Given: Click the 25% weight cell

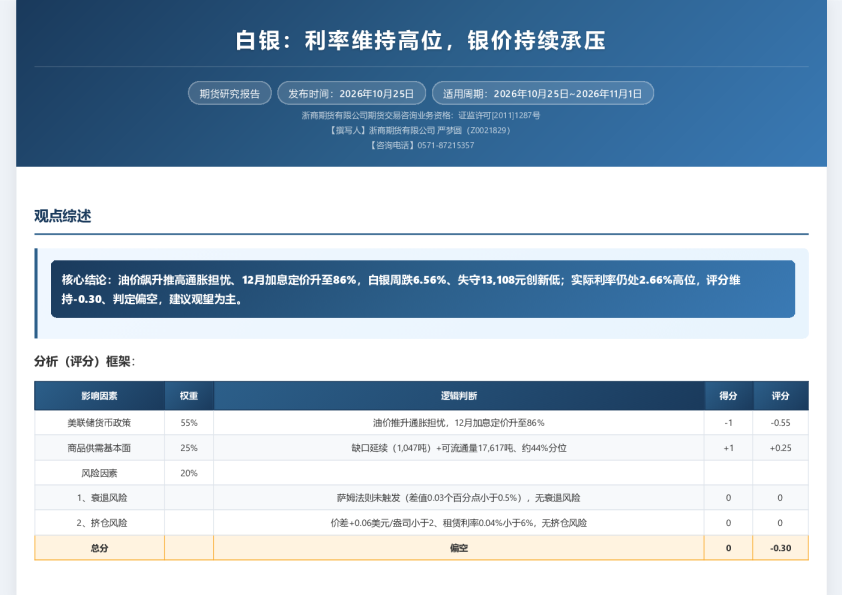Looking at the screenshot, I should (189, 448).
